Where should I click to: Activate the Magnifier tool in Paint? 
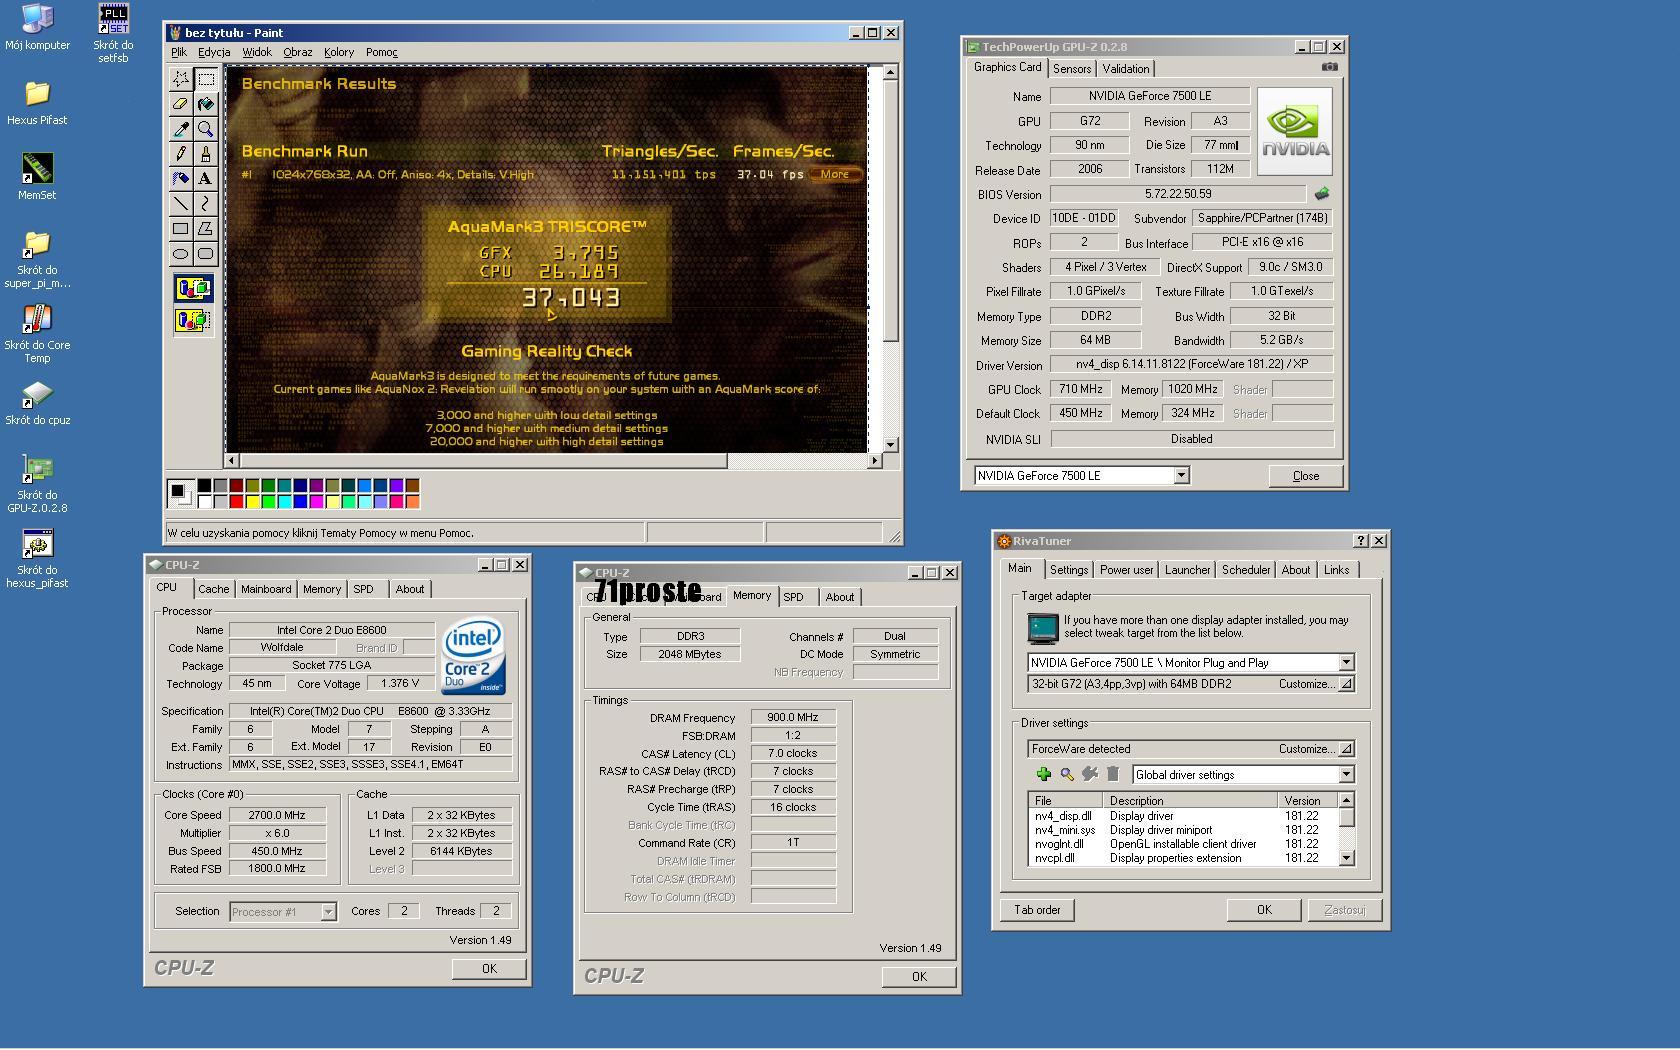point(205,128)
